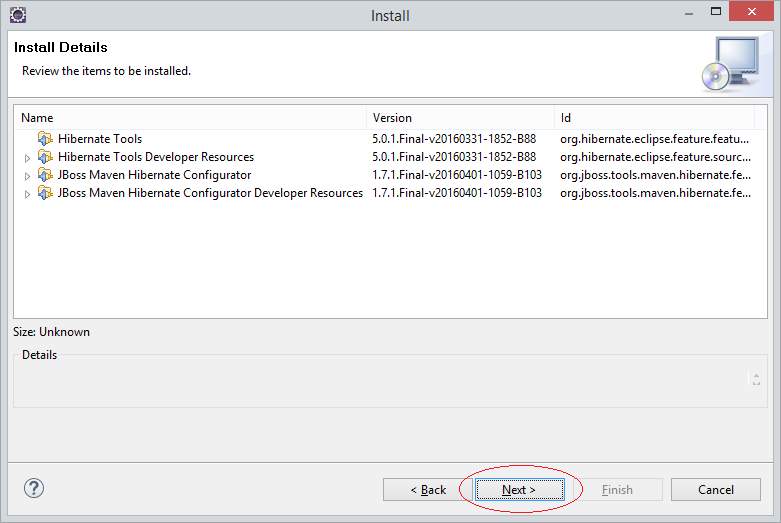This screenshot has width=781, height=523.
Task: Click the org.hibernate.eclipse.feature.featu... id cell
Action: (x=654, y=139)
